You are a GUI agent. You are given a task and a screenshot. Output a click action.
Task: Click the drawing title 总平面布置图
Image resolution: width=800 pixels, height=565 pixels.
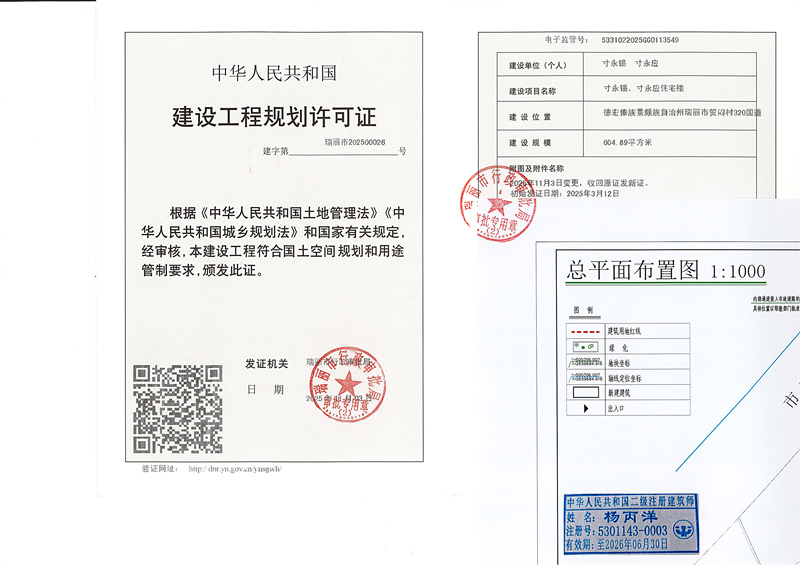(633, 270)
